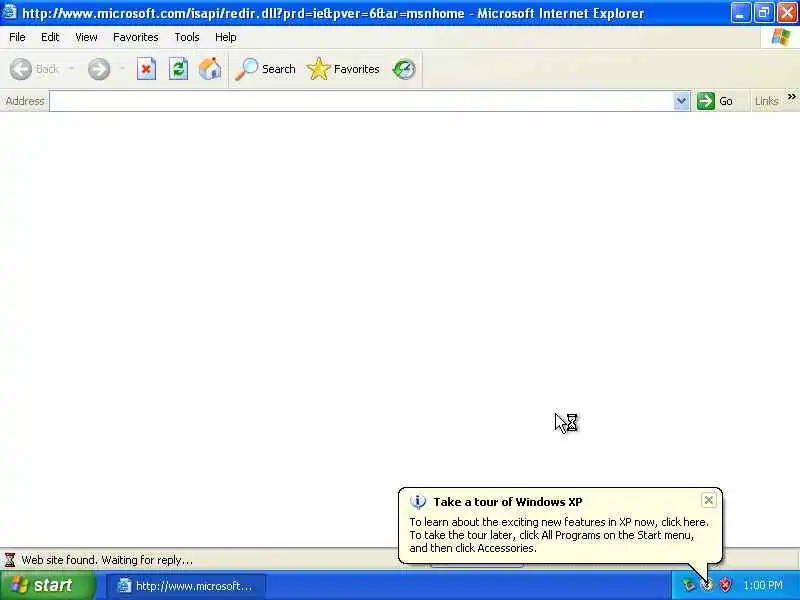The height and width of the screenshot is (600, 800).
Task: Open the Favorites menu
Action: (136, 37)
